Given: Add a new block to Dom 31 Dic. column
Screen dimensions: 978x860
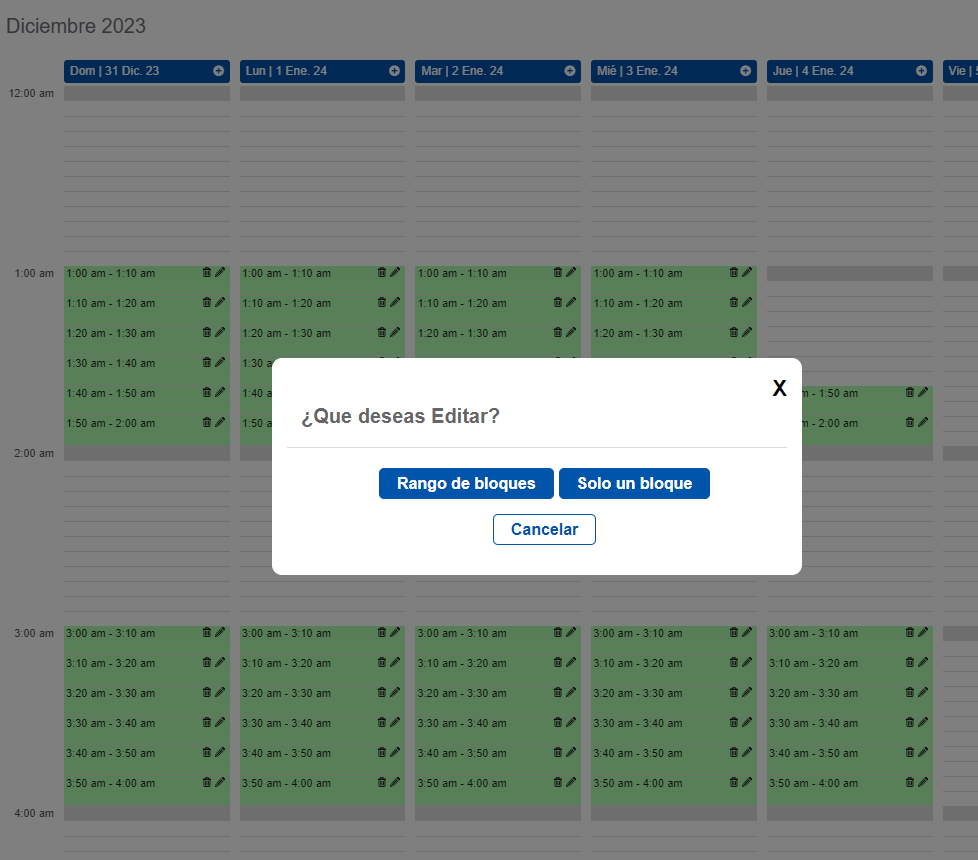Looking at the screenshot, I should point(218,71).
